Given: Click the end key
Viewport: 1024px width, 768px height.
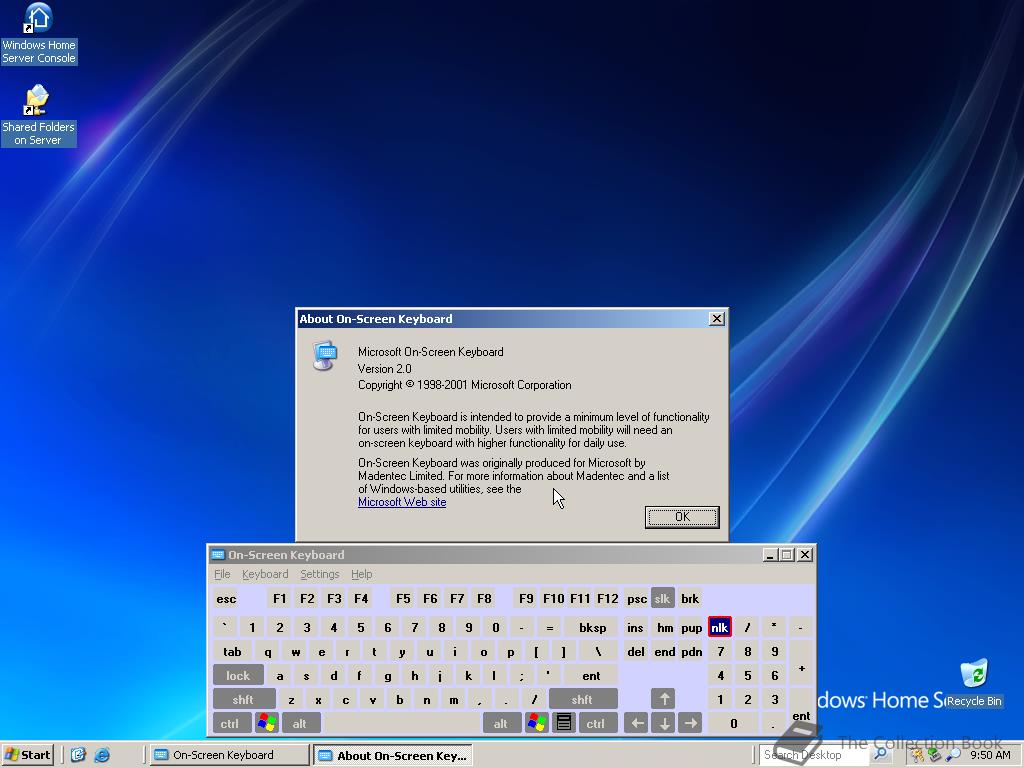Looking at the screenshot, I should pos(664,651).
